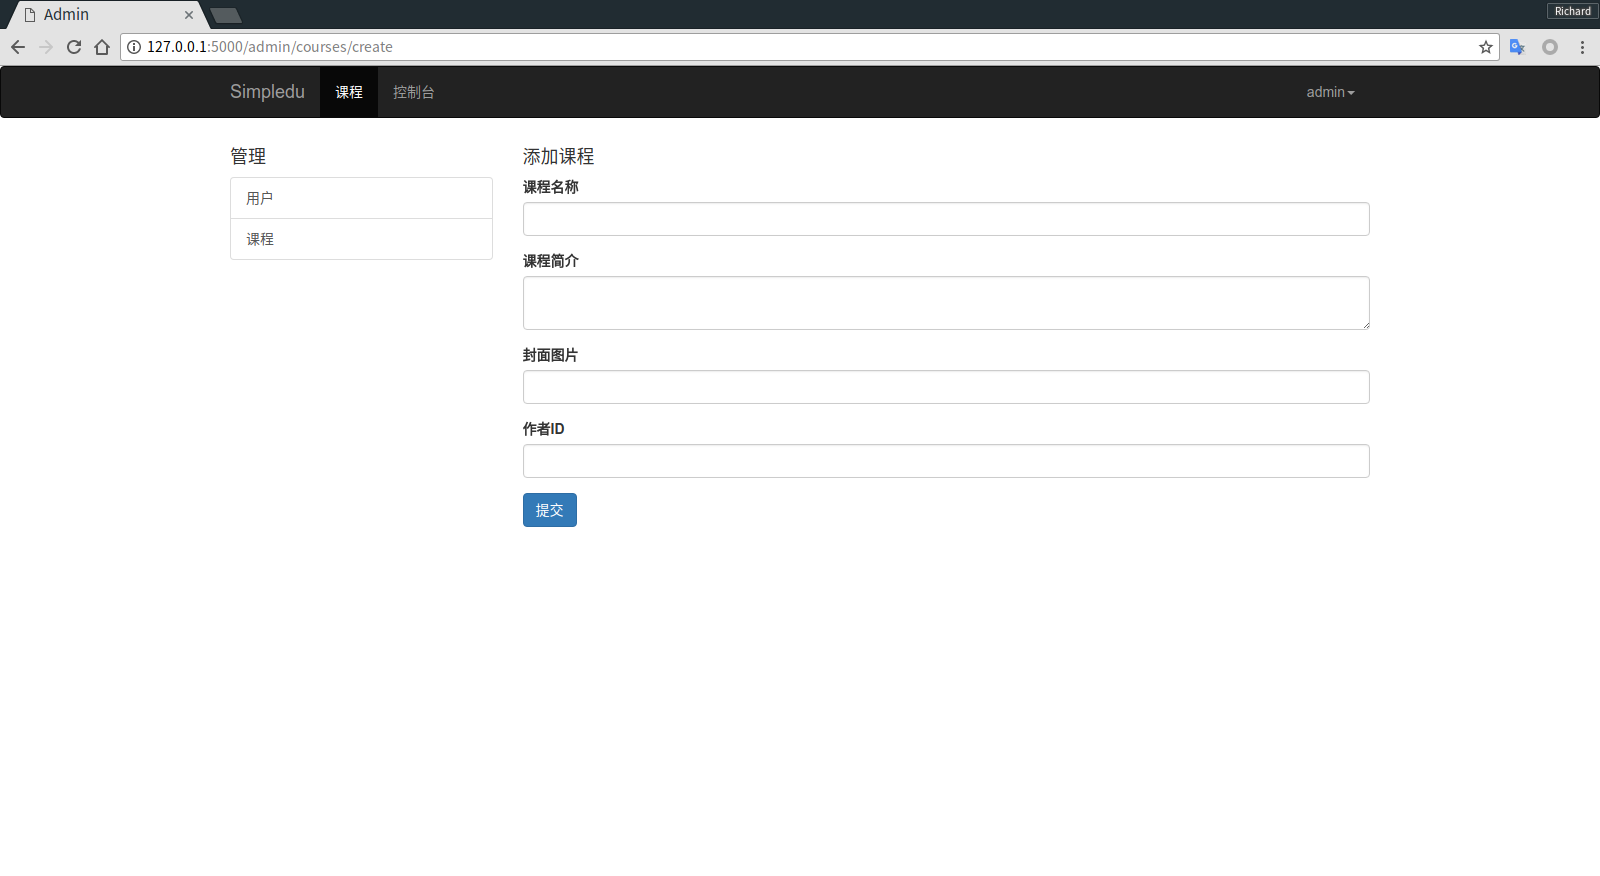Click the 管理 sidebar heading
This screenshot has width=1600, height=876.
tap(248, 156)
